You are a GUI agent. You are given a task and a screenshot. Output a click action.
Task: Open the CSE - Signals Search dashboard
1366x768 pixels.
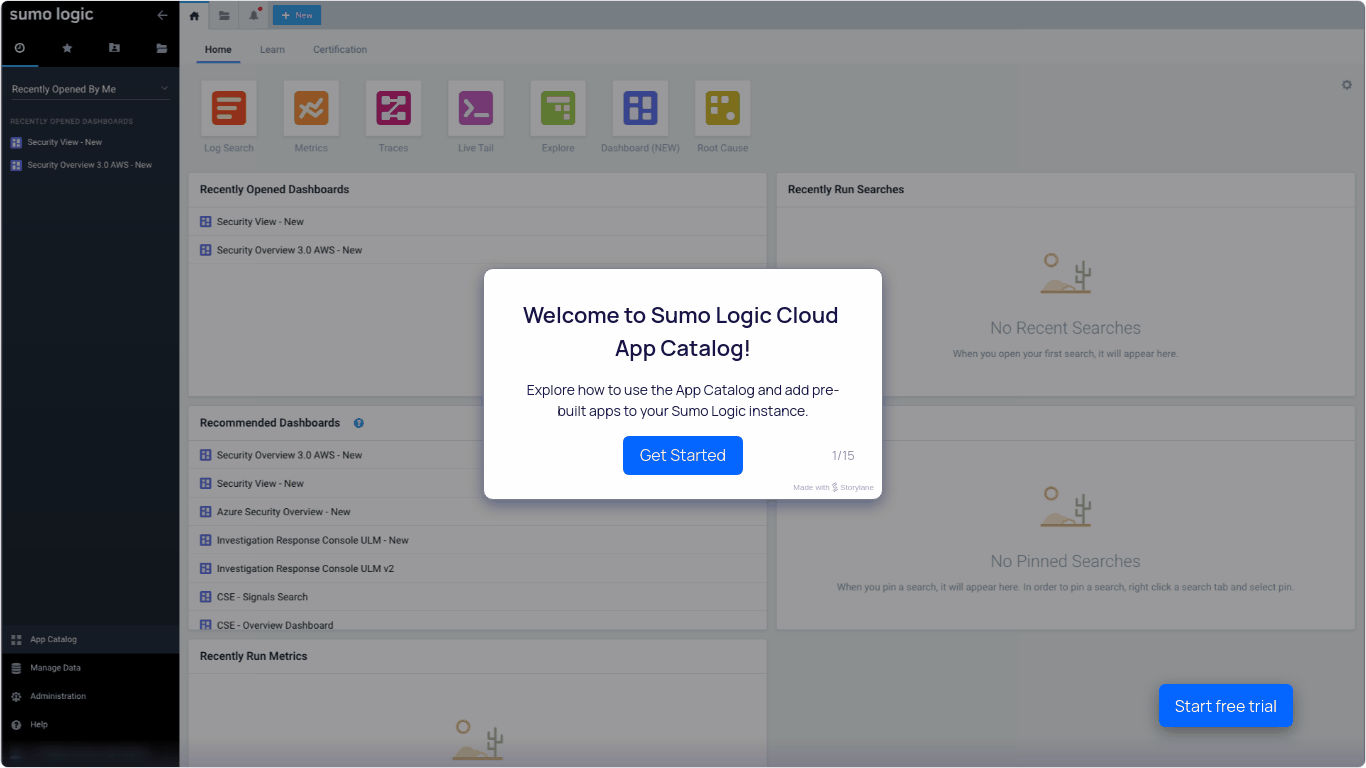point(478,597)
